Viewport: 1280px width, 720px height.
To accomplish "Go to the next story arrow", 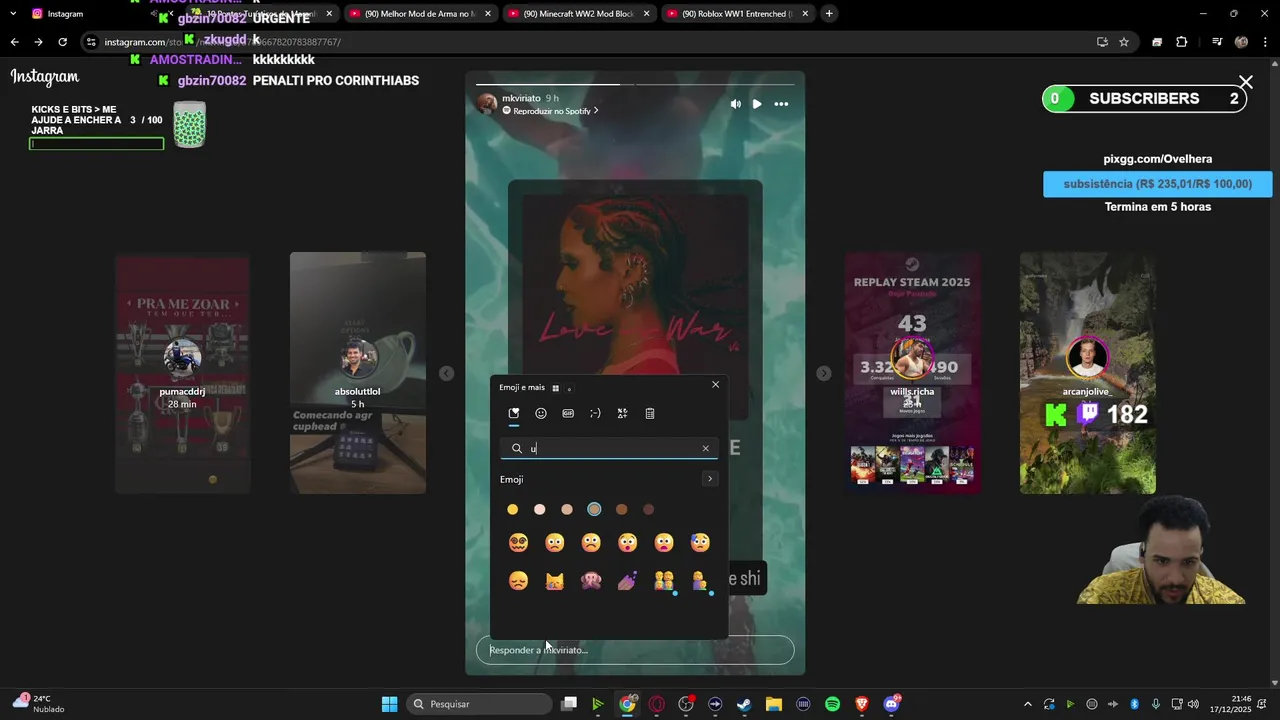I will tap(823, 373).
